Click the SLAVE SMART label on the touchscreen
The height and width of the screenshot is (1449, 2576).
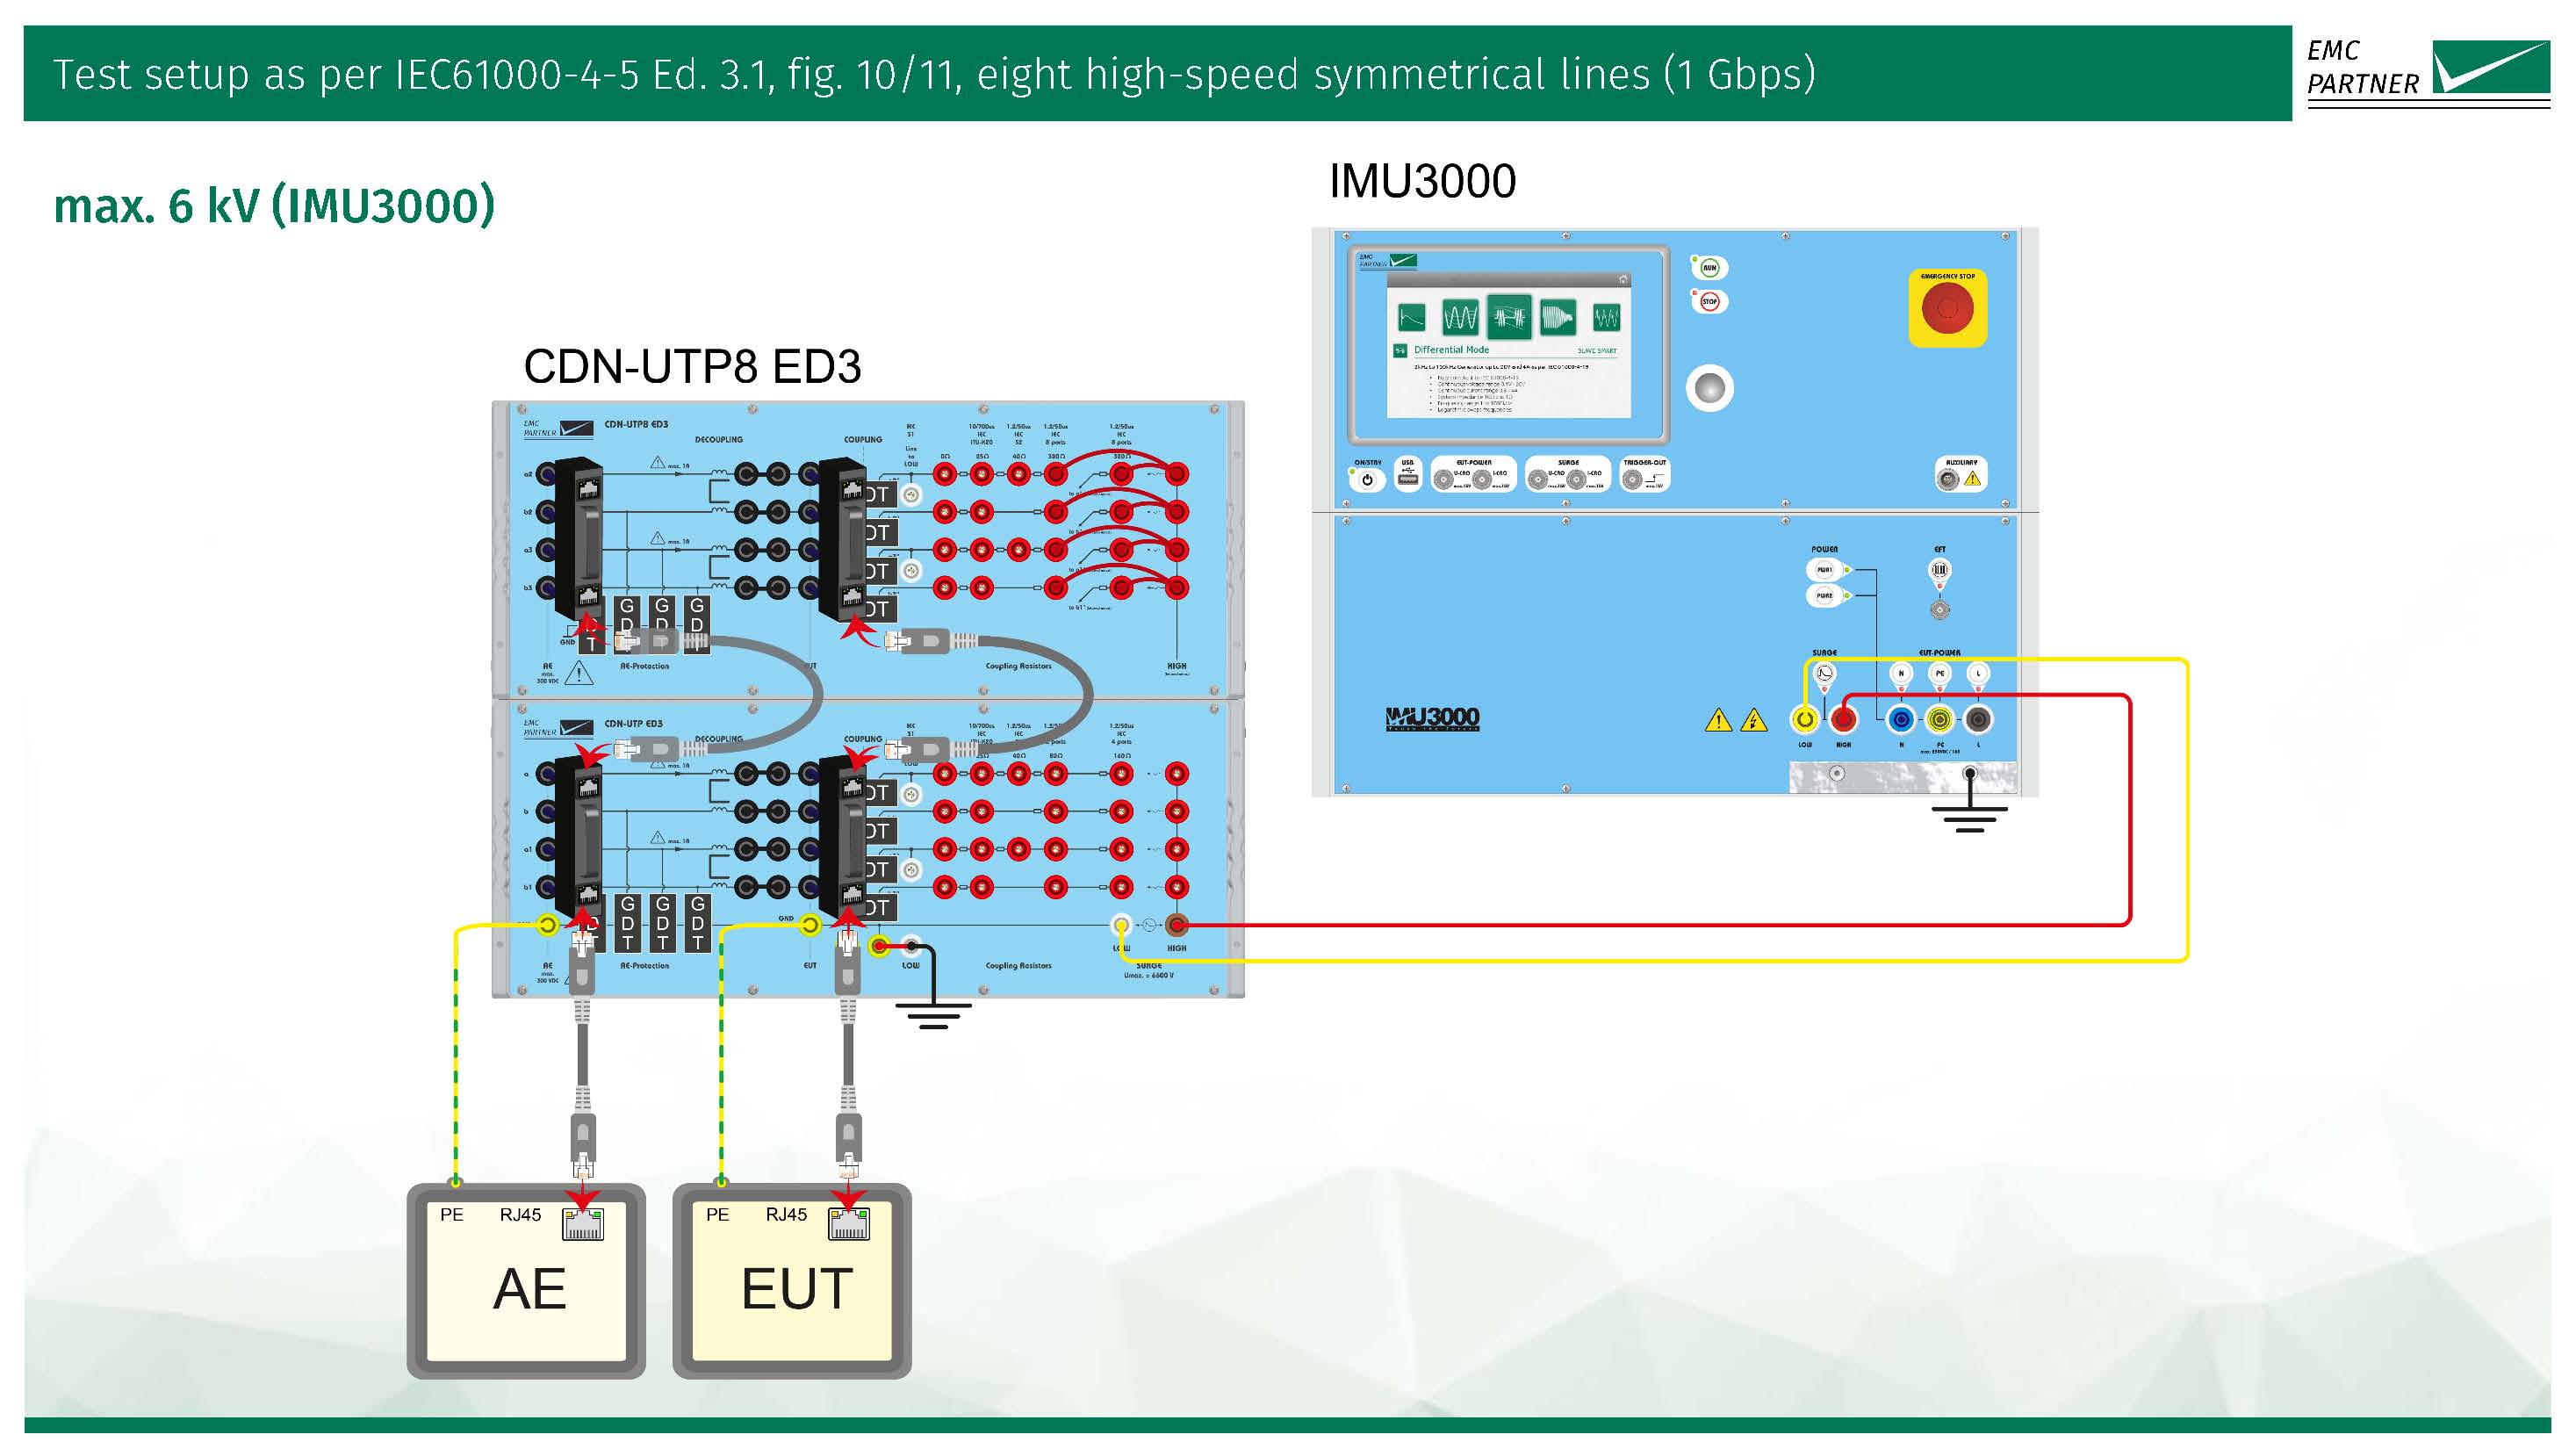pos(1596,351)
